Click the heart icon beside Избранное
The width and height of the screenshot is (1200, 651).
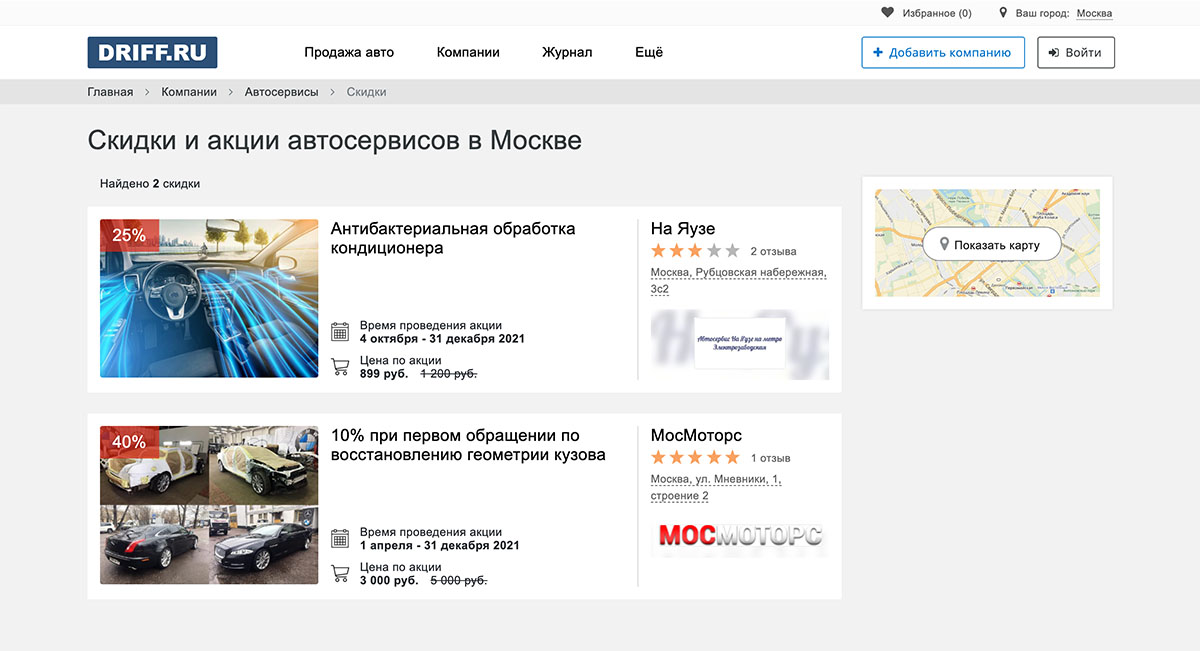pos(887,13)
